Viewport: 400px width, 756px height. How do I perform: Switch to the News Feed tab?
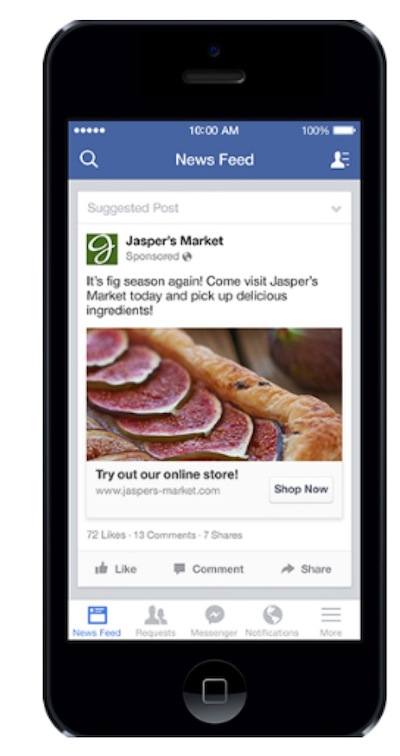coord(97,621)
